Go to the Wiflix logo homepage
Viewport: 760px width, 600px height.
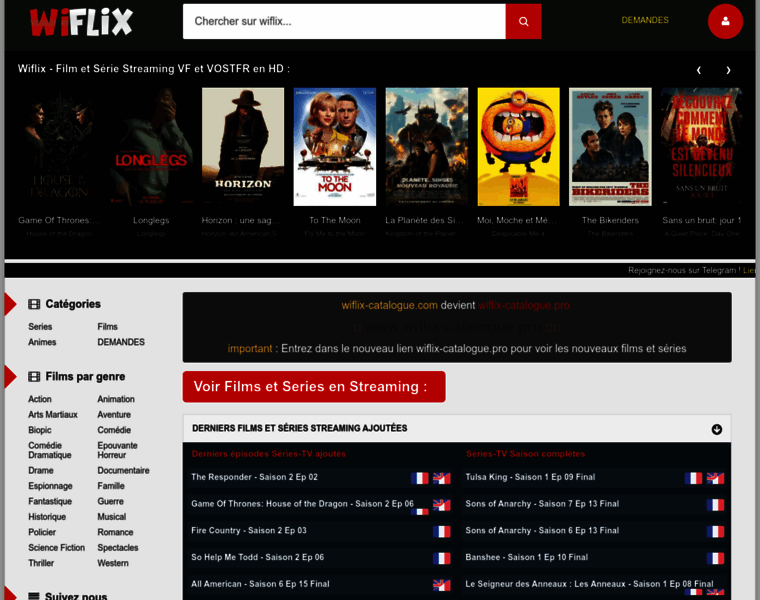81,22
